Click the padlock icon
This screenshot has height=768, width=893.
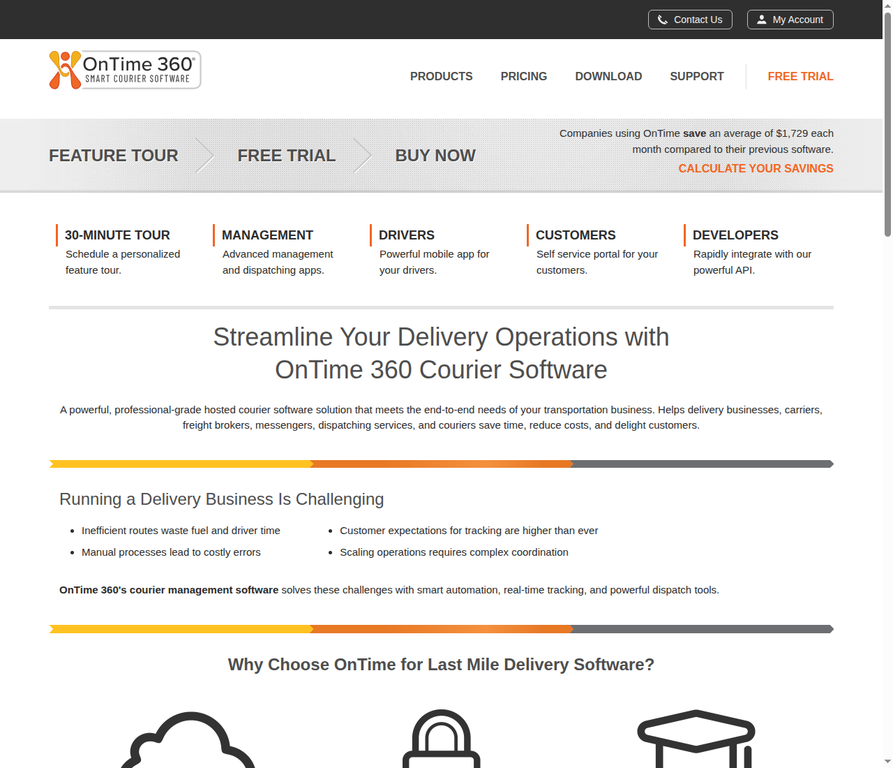(x=441, y=738)
